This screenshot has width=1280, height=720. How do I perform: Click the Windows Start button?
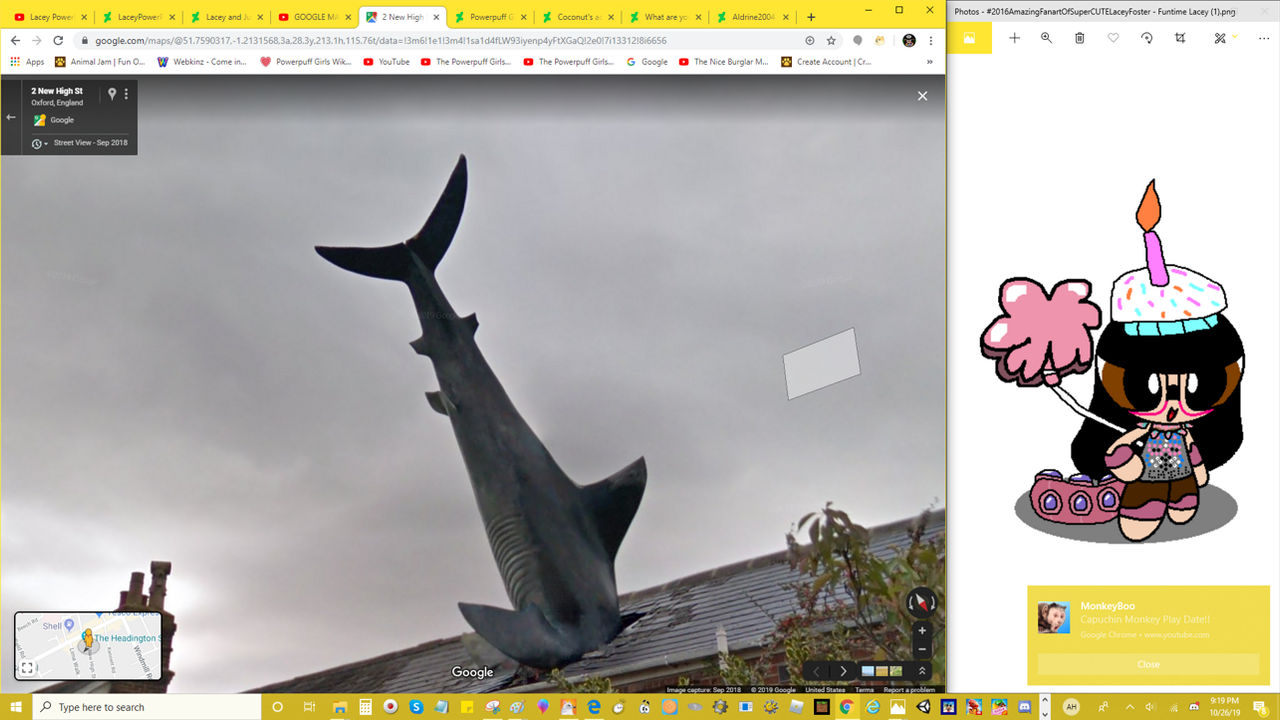(16, 707)
